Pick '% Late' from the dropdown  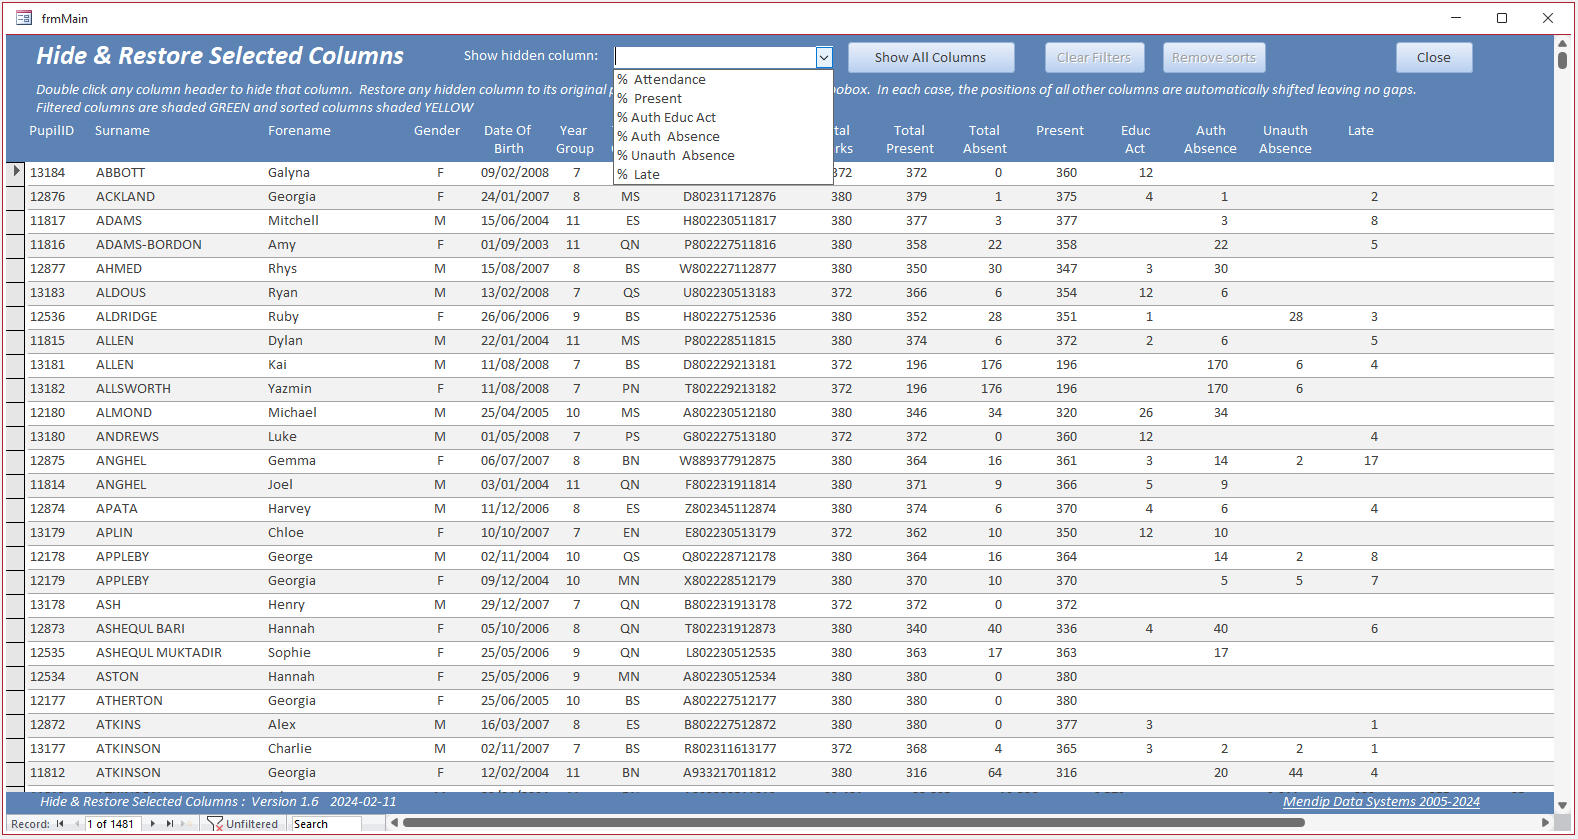click(x=723, y=174)
